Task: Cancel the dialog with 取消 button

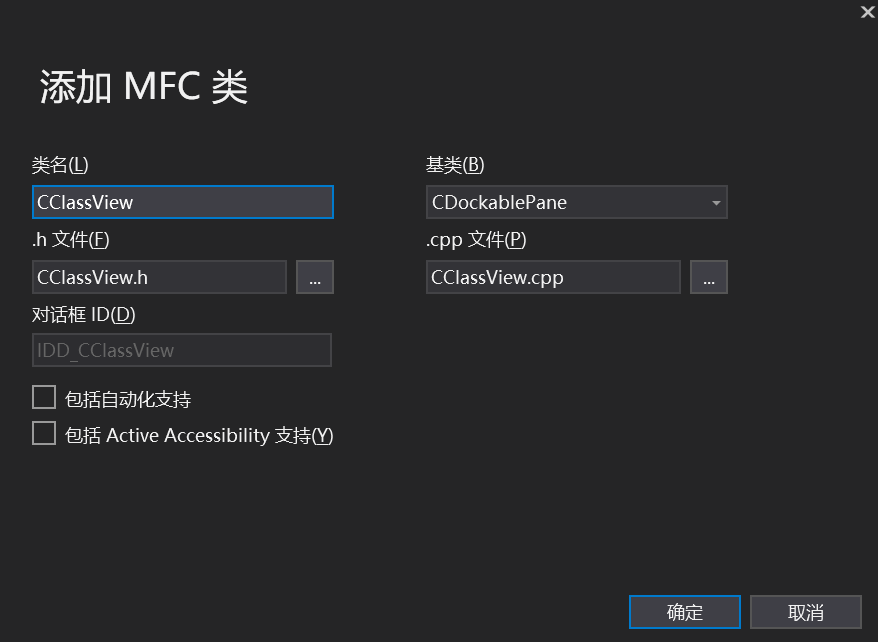Action: (806, 611)
